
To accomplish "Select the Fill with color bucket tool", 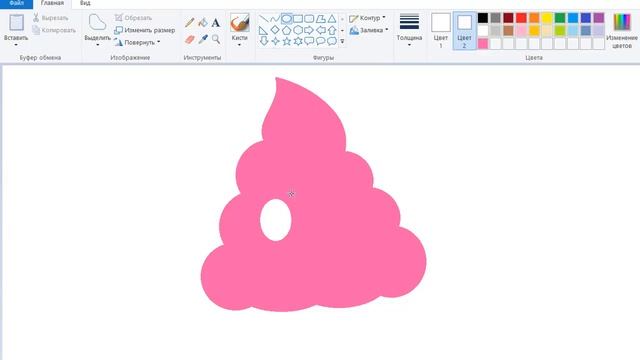I will [x=203, y=22].
